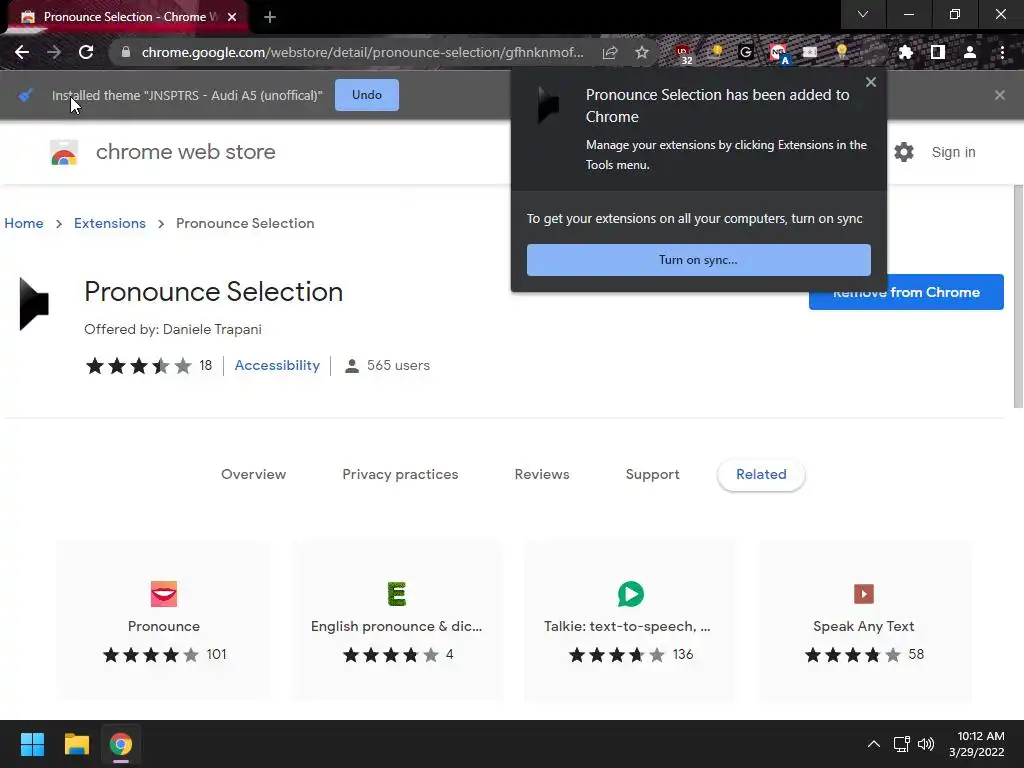
Task: View site information via the lock icon
Action: (126, 52)
